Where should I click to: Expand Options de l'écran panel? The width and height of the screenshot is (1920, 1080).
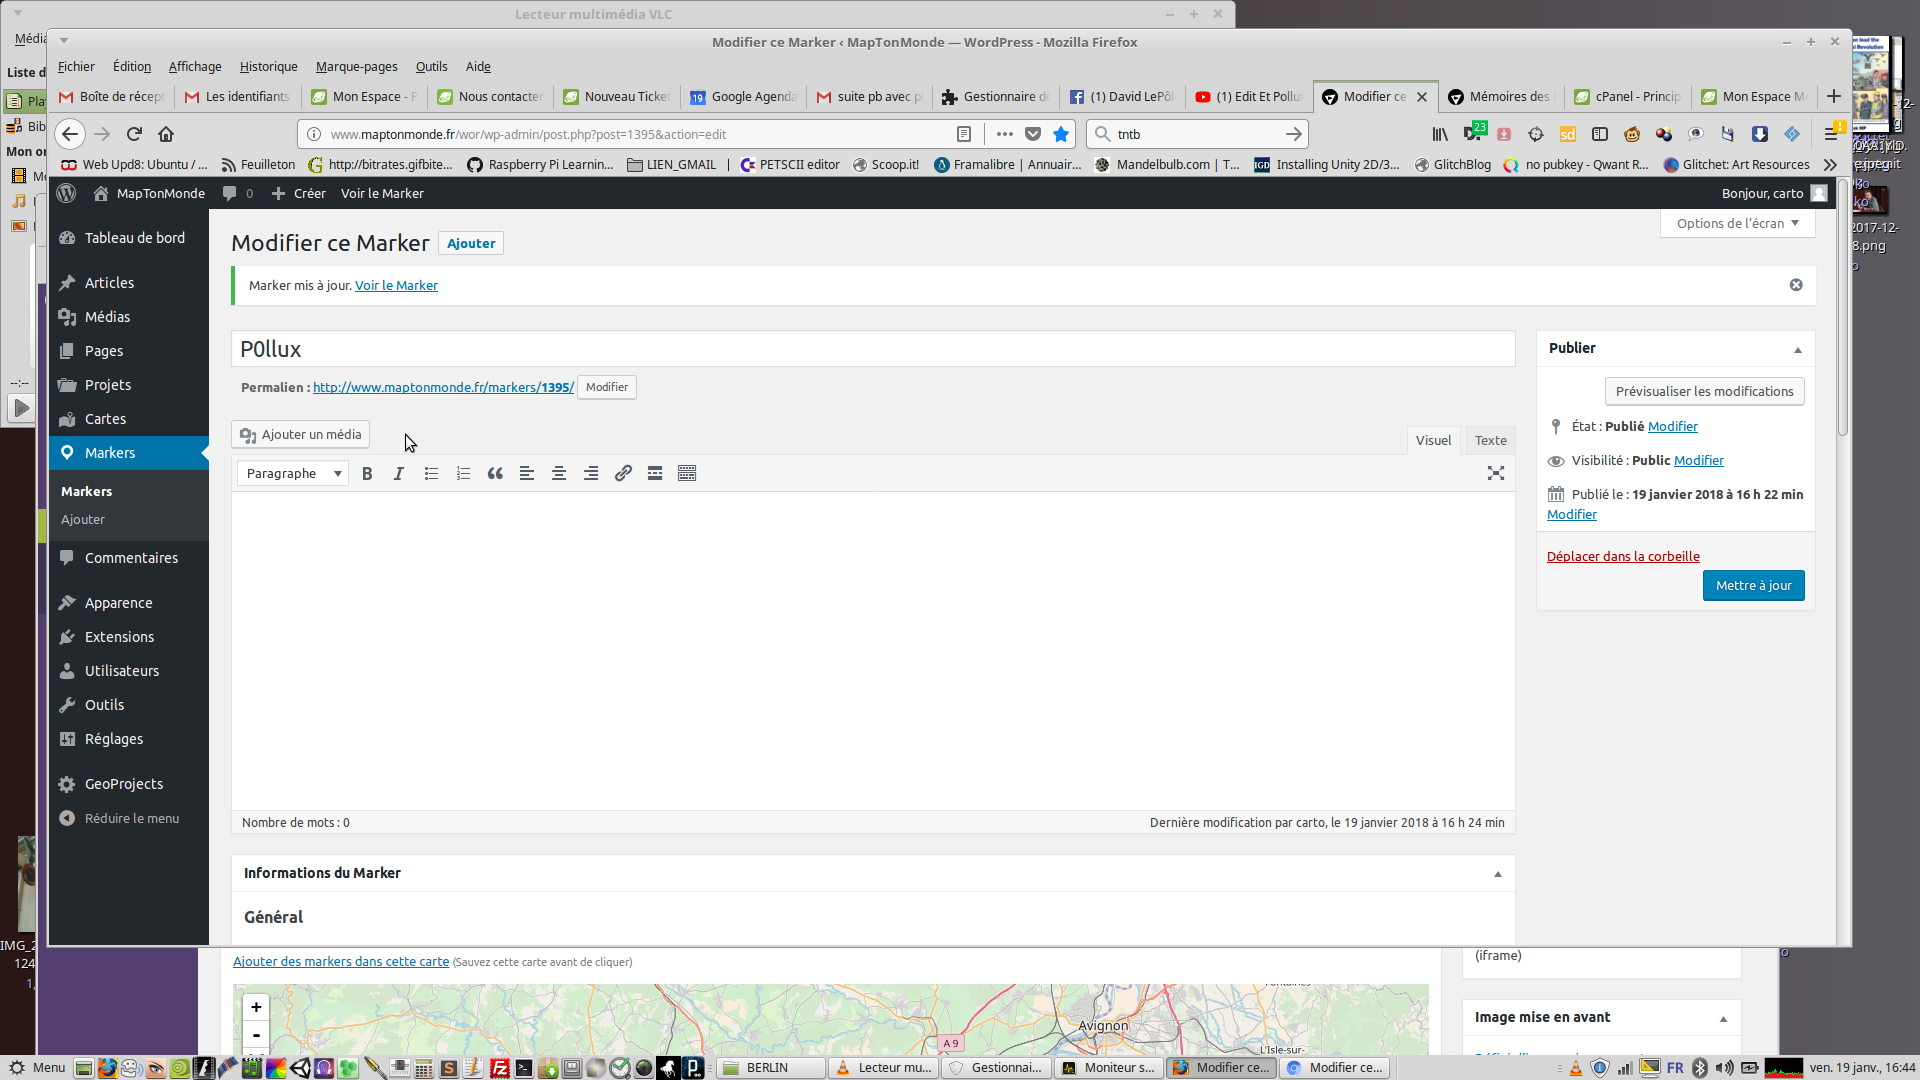(1737, 223)
